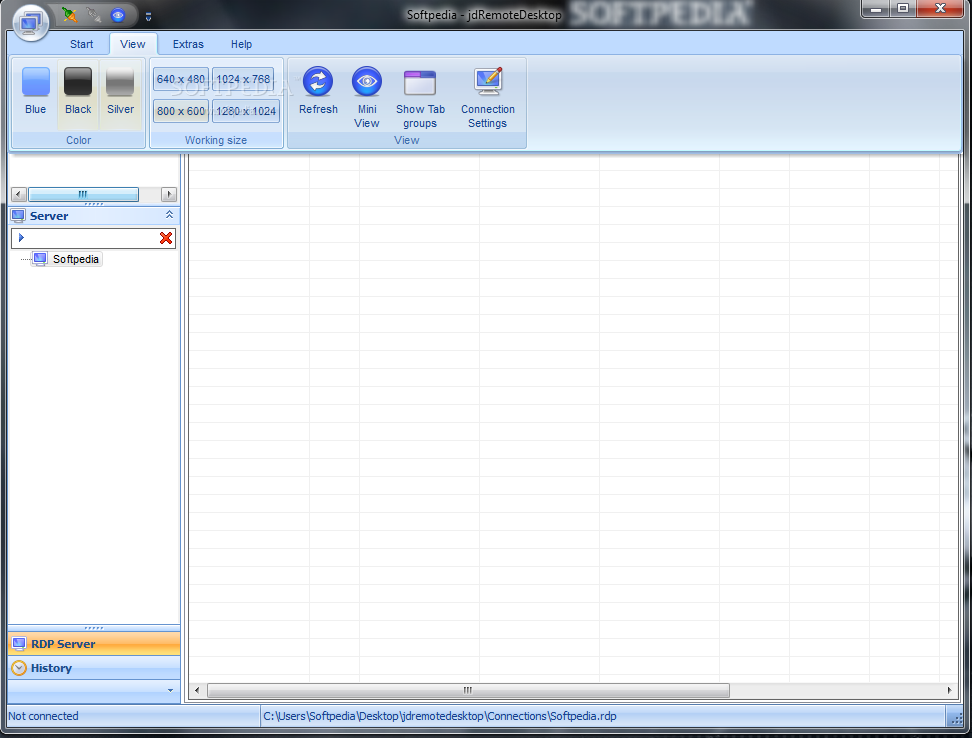Click the RDP Server monitor icon

pos(19,644)
